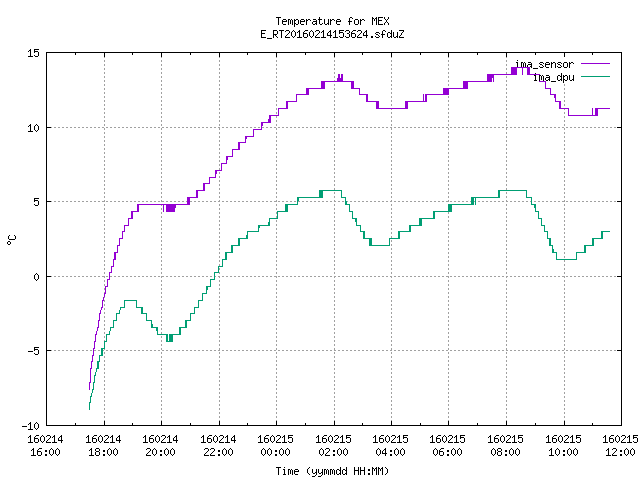Click the x-axis tick time '22:00'
The width and height of the screenshot is (640, 480).
pyautogui.click(x=218, y=452)
